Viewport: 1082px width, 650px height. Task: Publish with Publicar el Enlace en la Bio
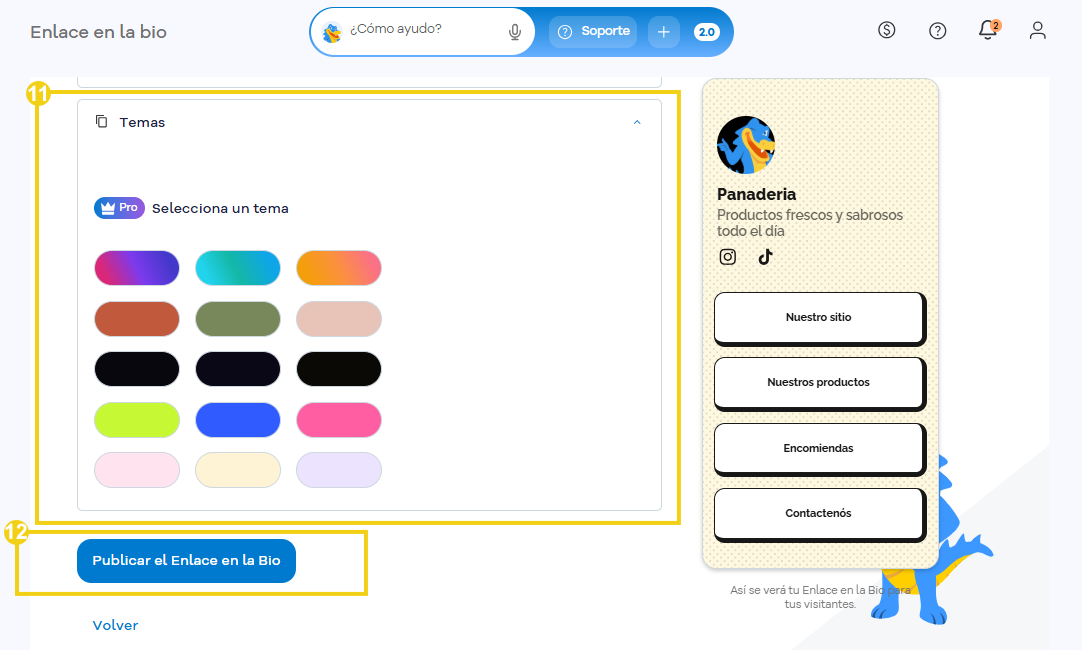coord(186,561)
